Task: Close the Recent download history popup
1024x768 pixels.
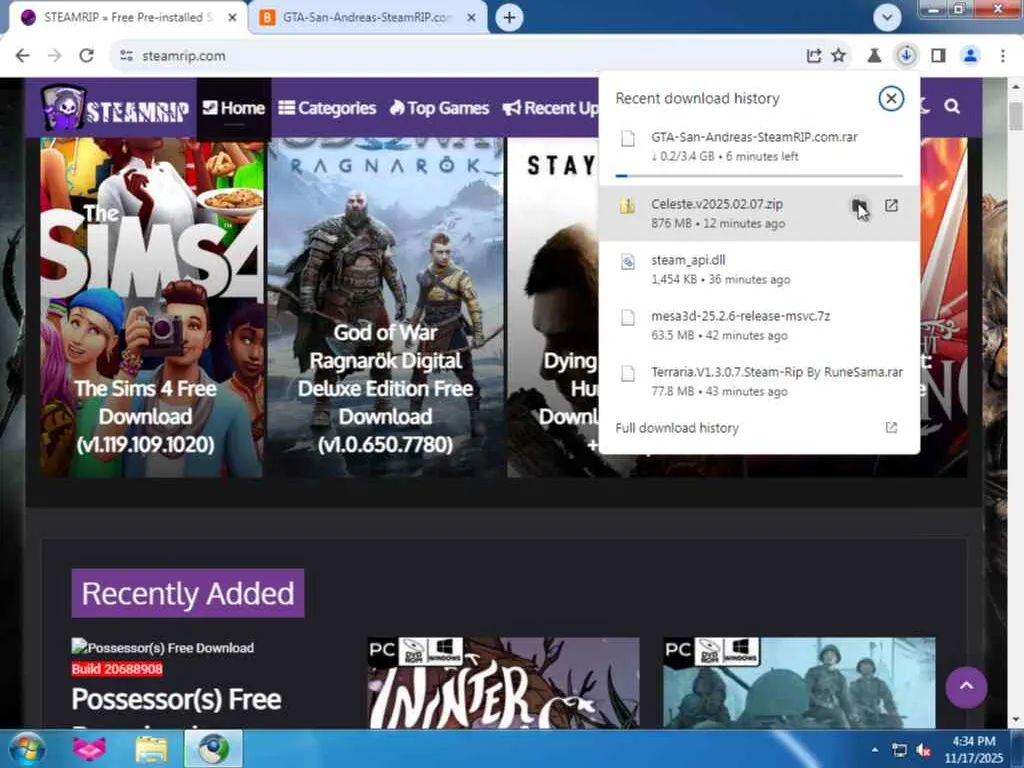Action: 891,99
